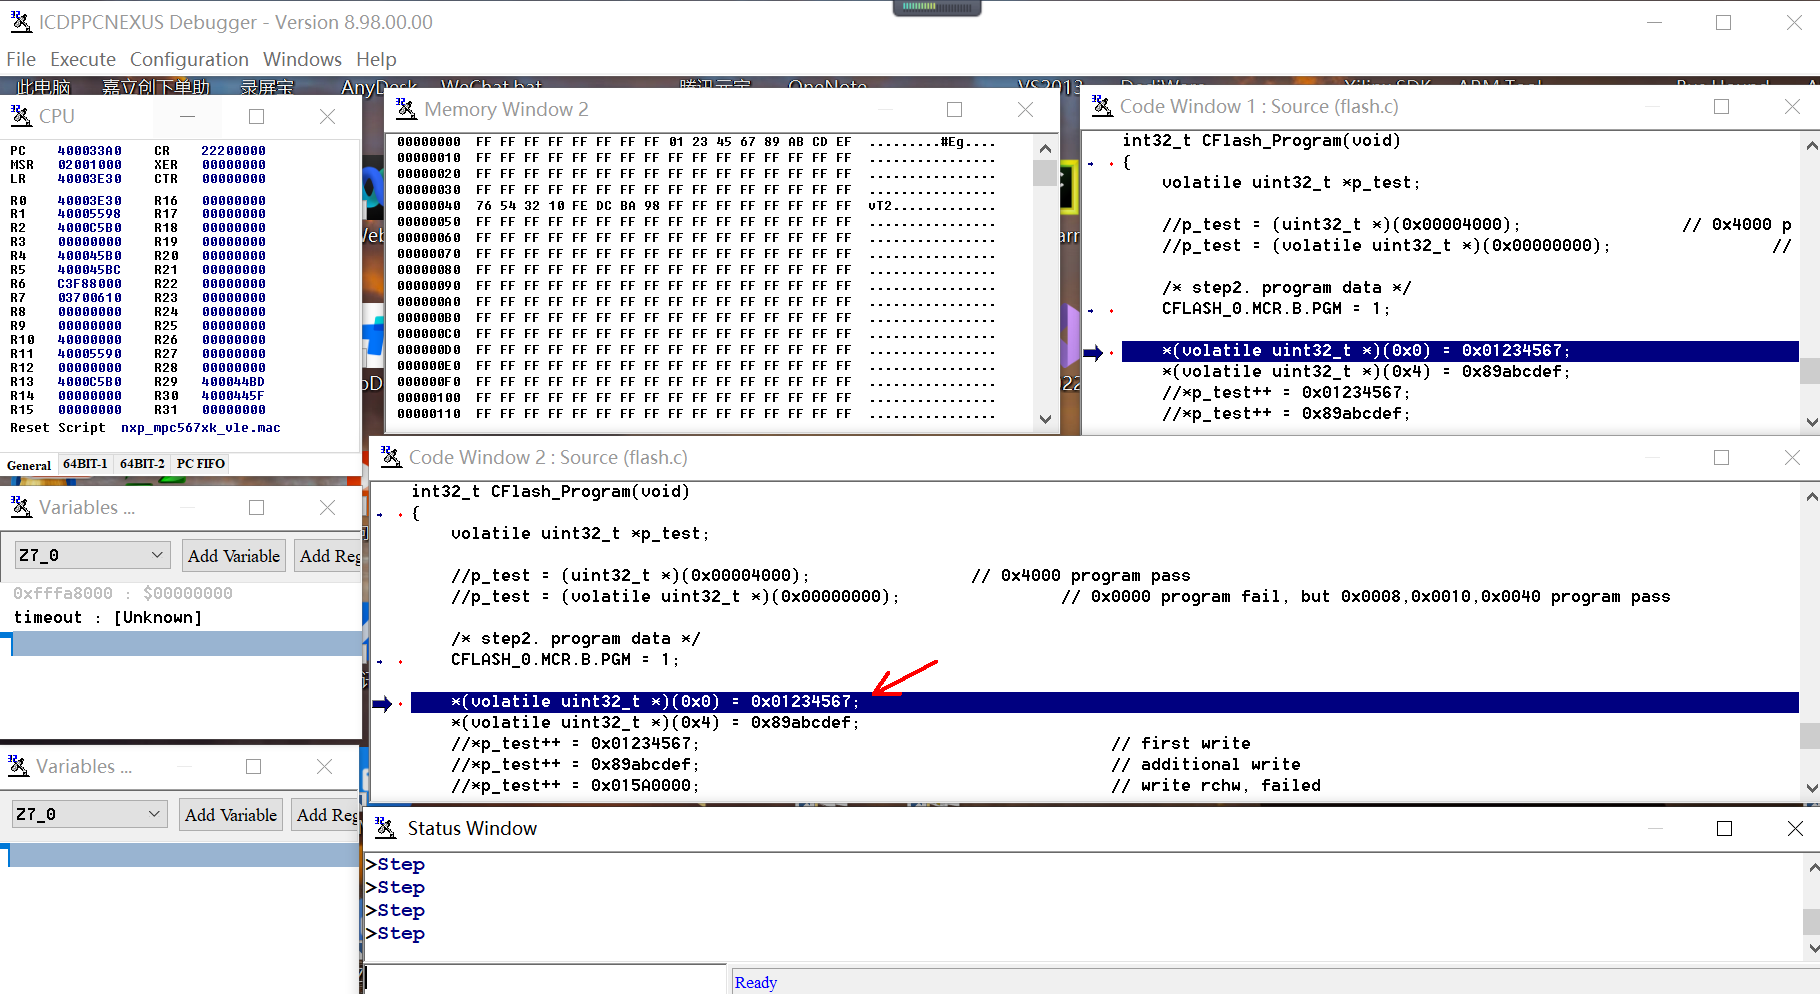Open the Execute menu

click(x=82, y=59)
